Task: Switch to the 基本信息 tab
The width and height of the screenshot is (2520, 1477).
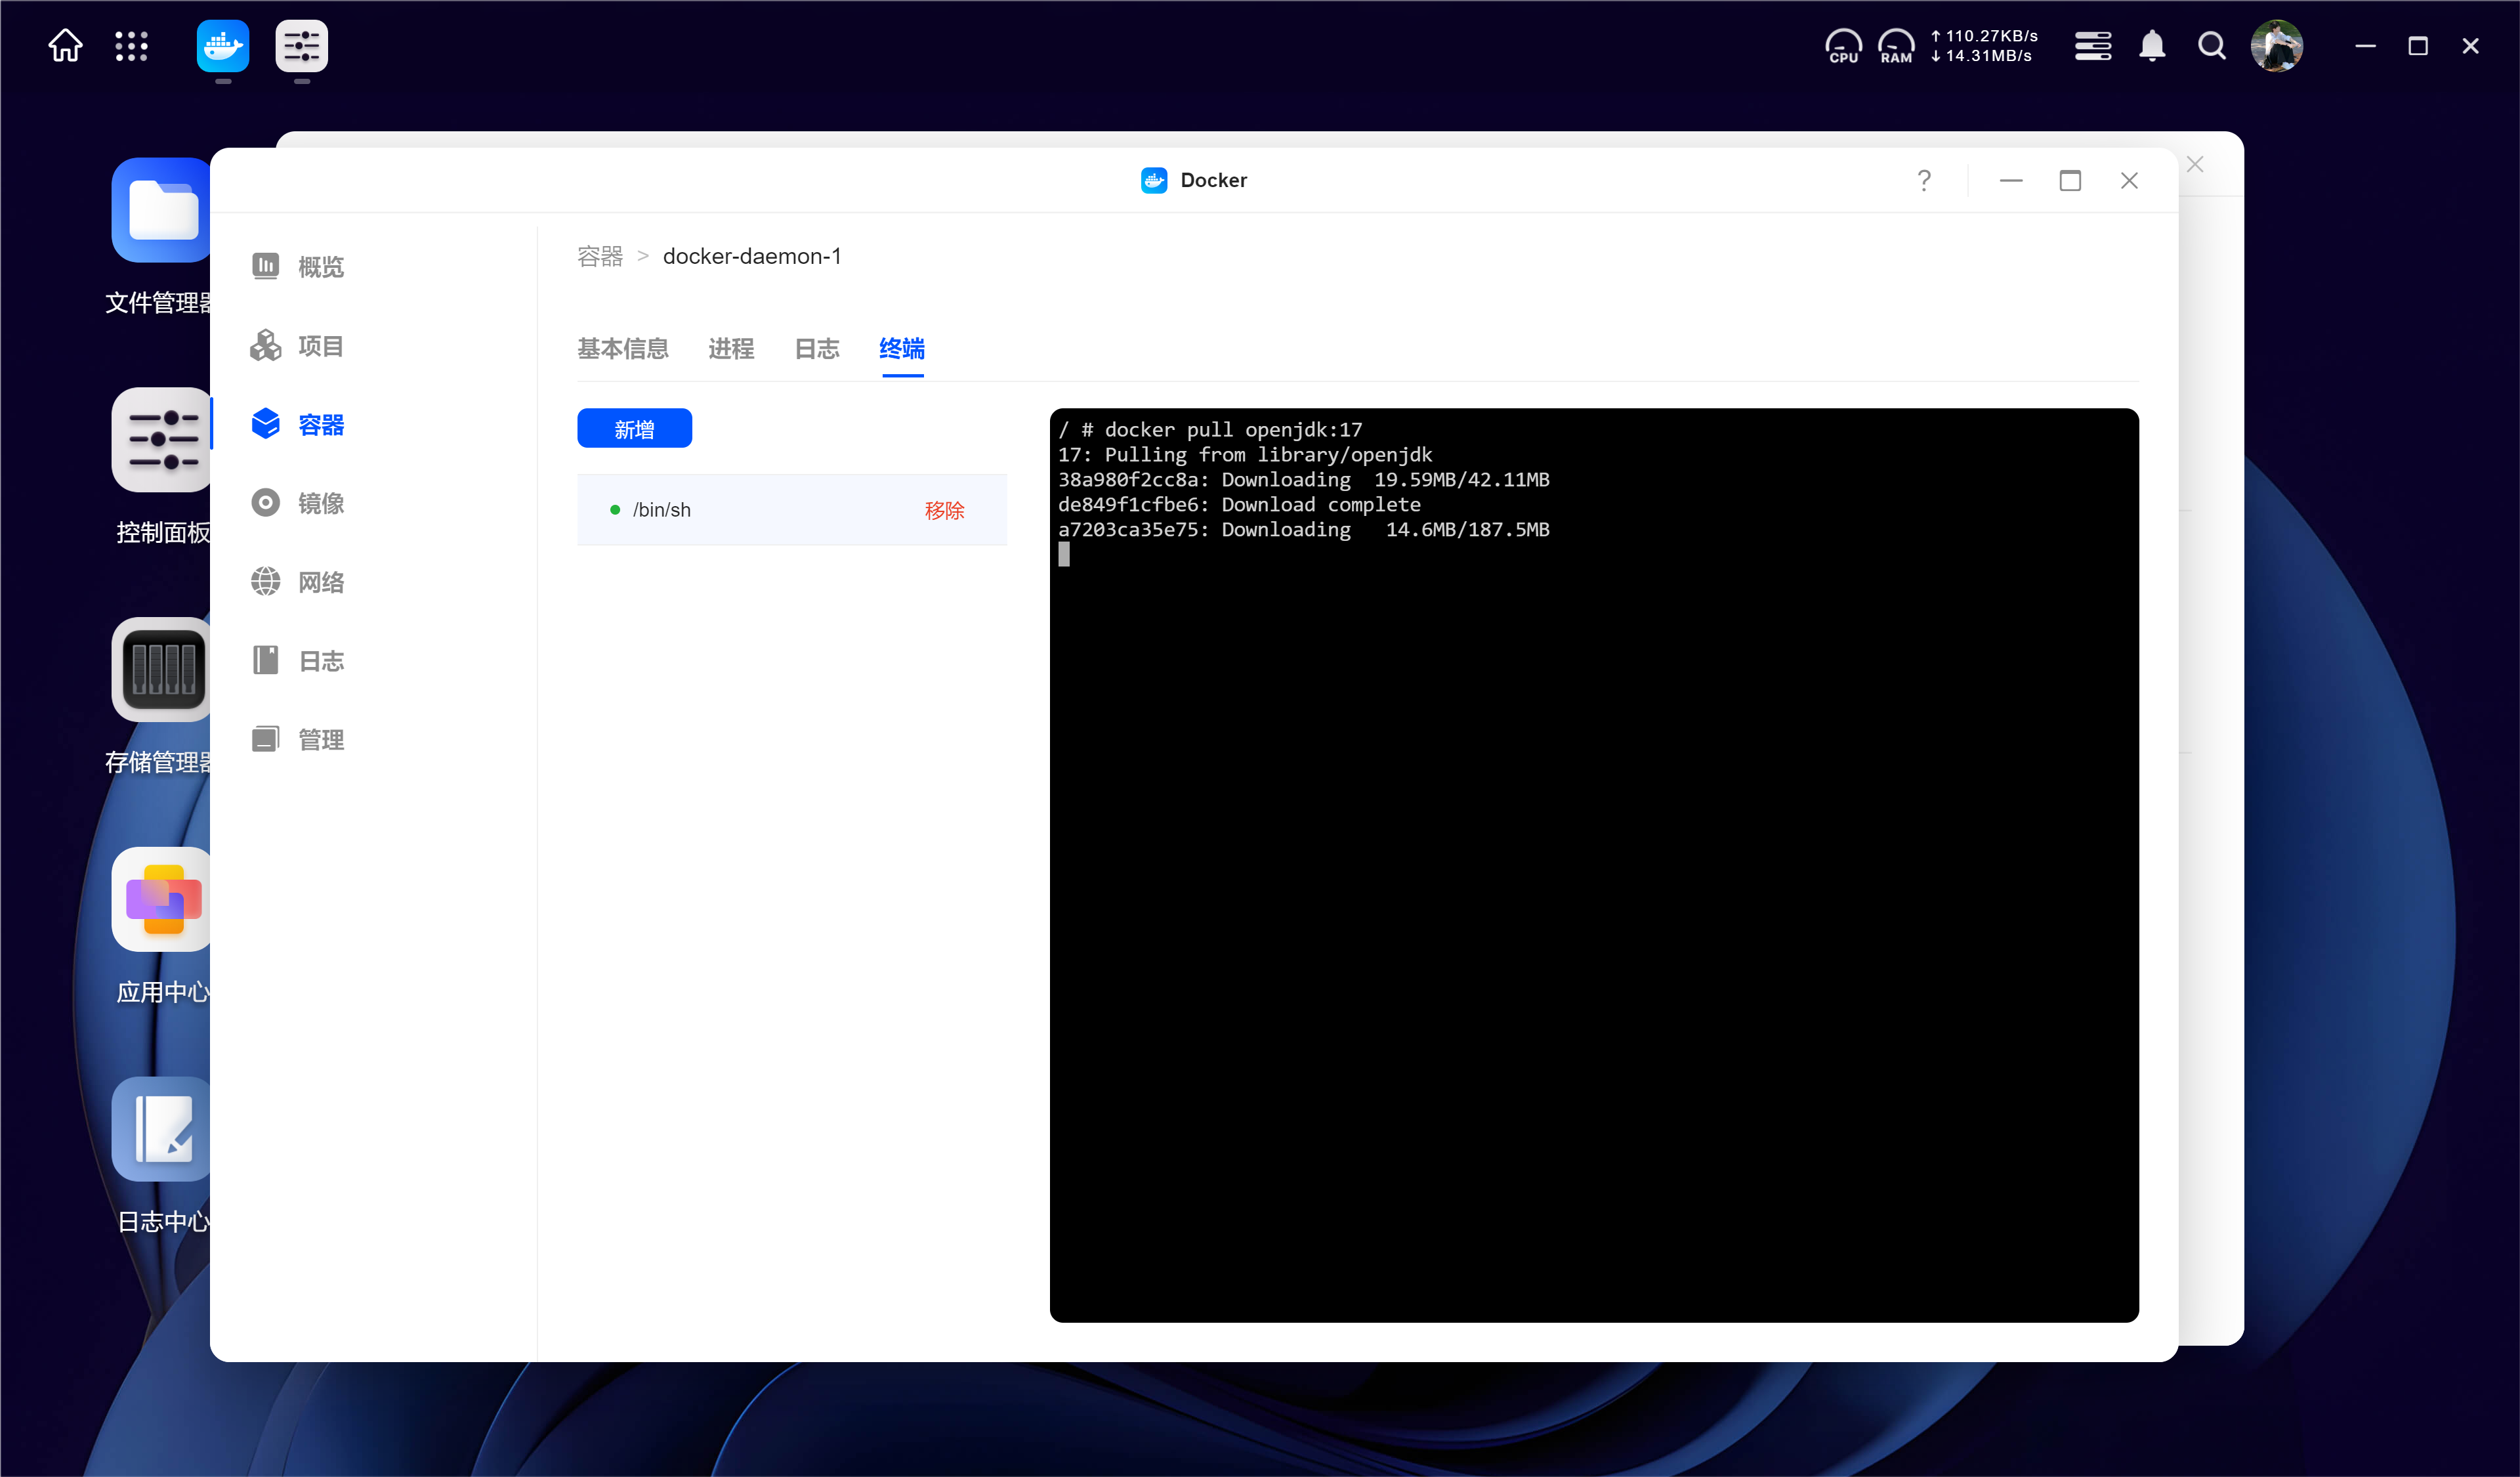Action: click(x=622, y=348)
